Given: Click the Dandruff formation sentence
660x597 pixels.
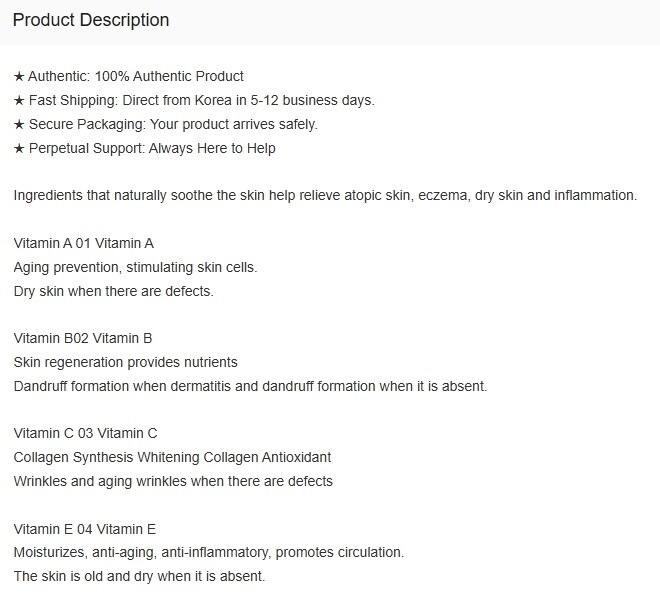Looking at the screenshot, I should tap(250, 385).
